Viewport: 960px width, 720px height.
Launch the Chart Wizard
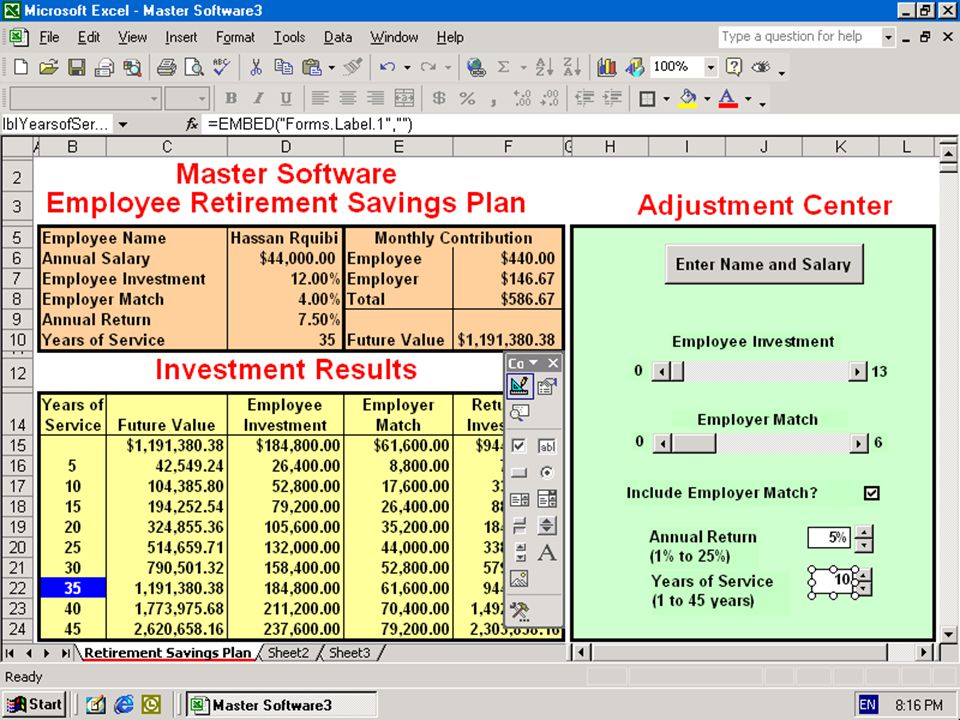[x=607, y=67]
